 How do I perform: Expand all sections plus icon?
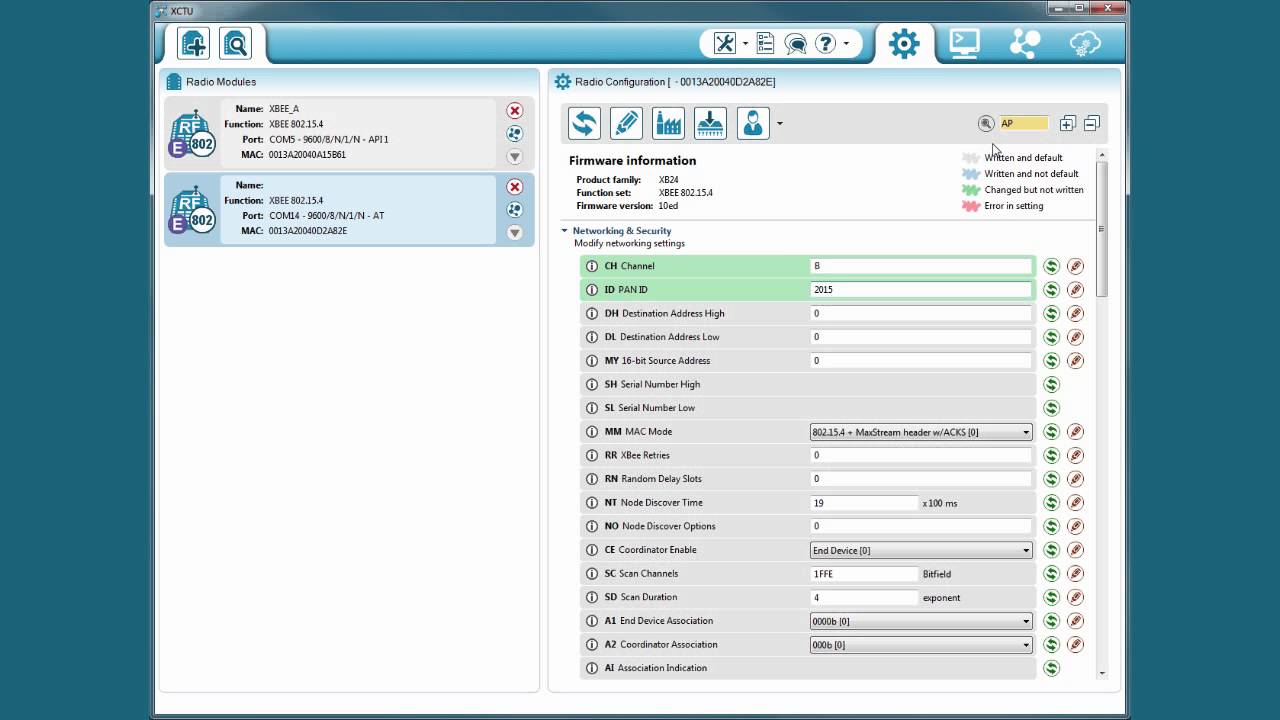(x=1067, y=123)
